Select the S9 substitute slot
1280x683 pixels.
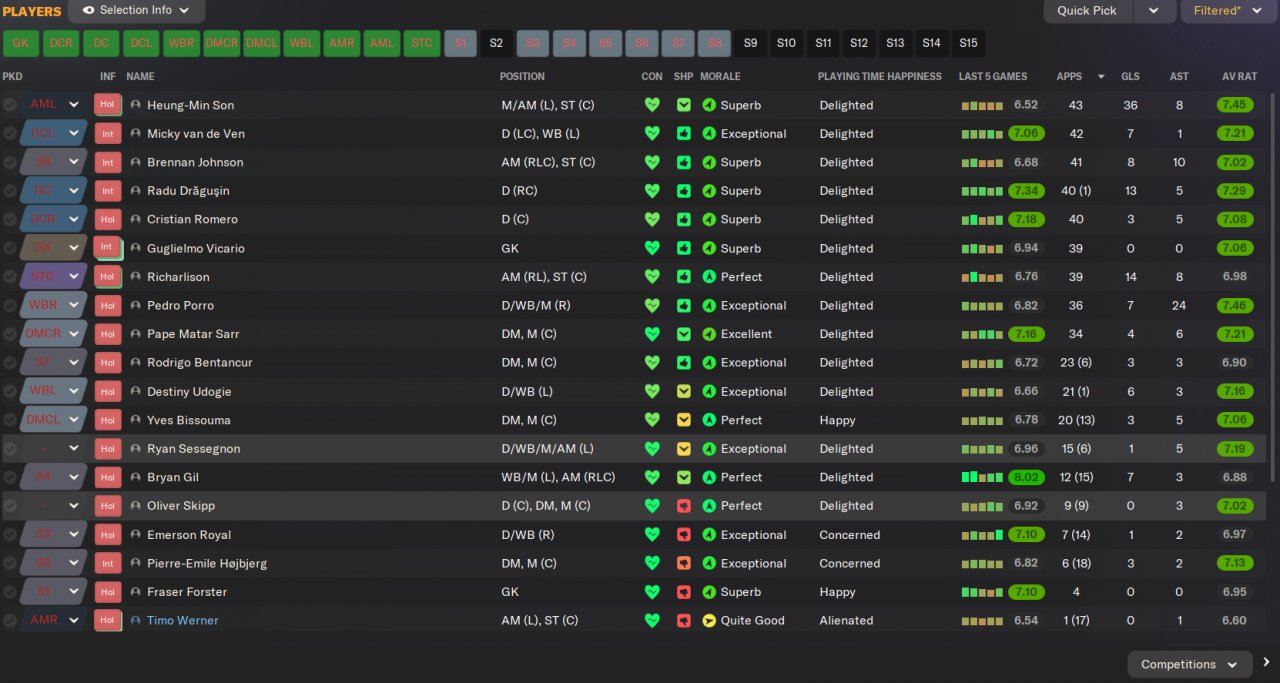tap(751, 43)
